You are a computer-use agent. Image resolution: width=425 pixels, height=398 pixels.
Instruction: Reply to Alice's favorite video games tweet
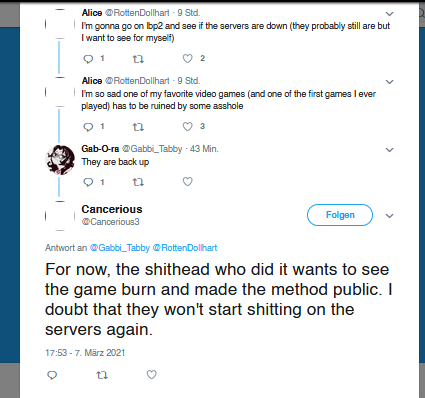(x=88, y=127)
